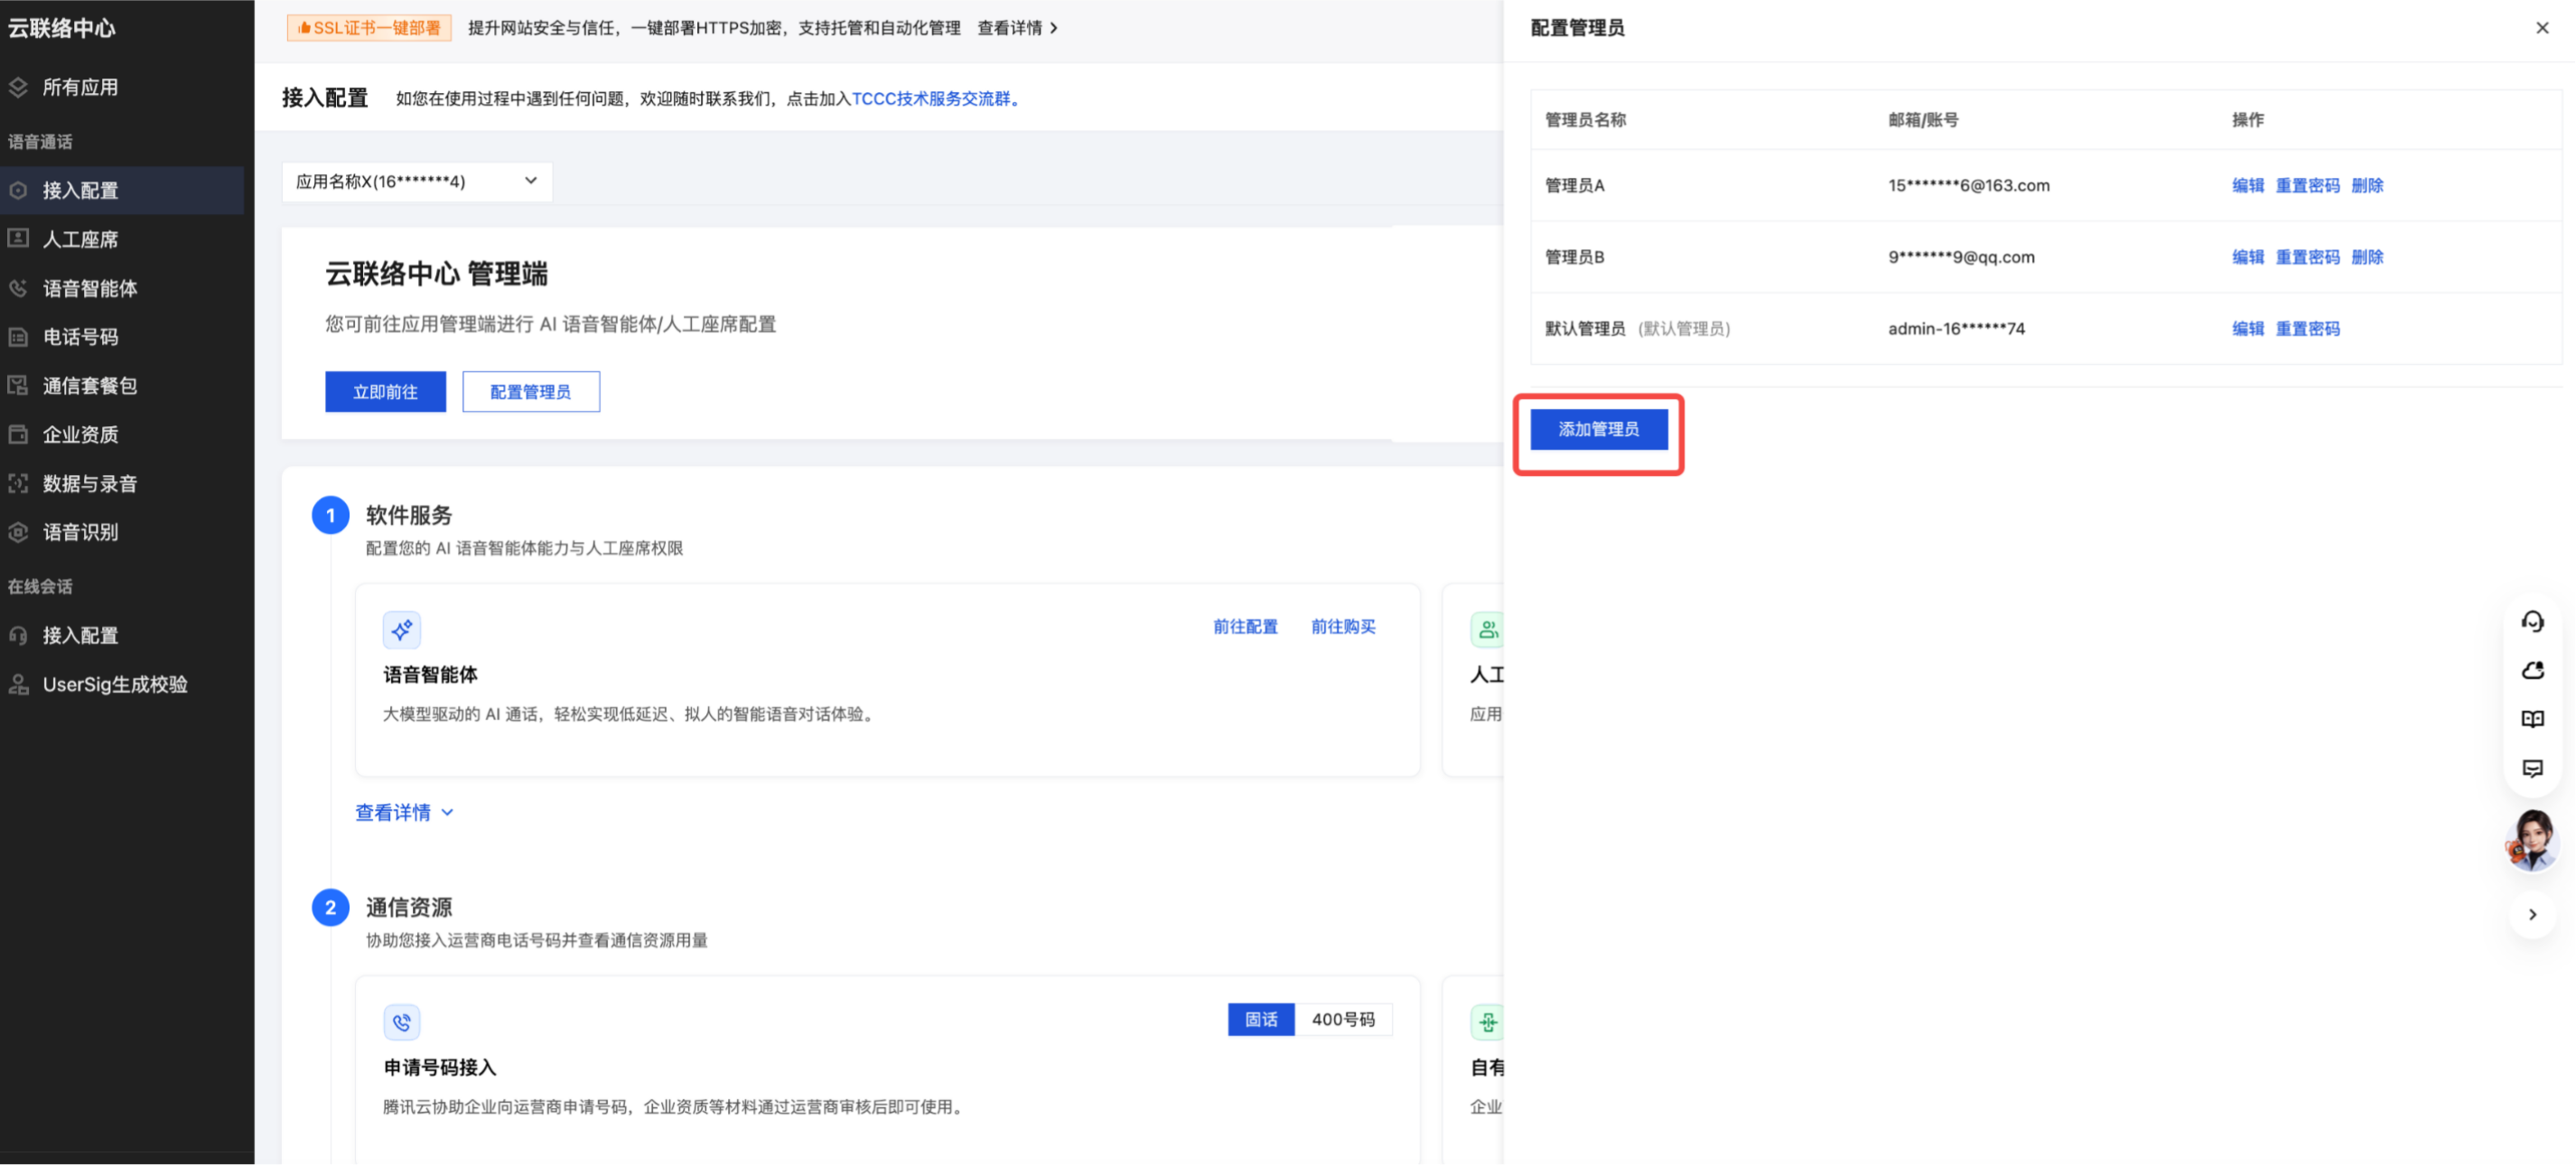Open 电话号码 menu item

pos(122,337)
